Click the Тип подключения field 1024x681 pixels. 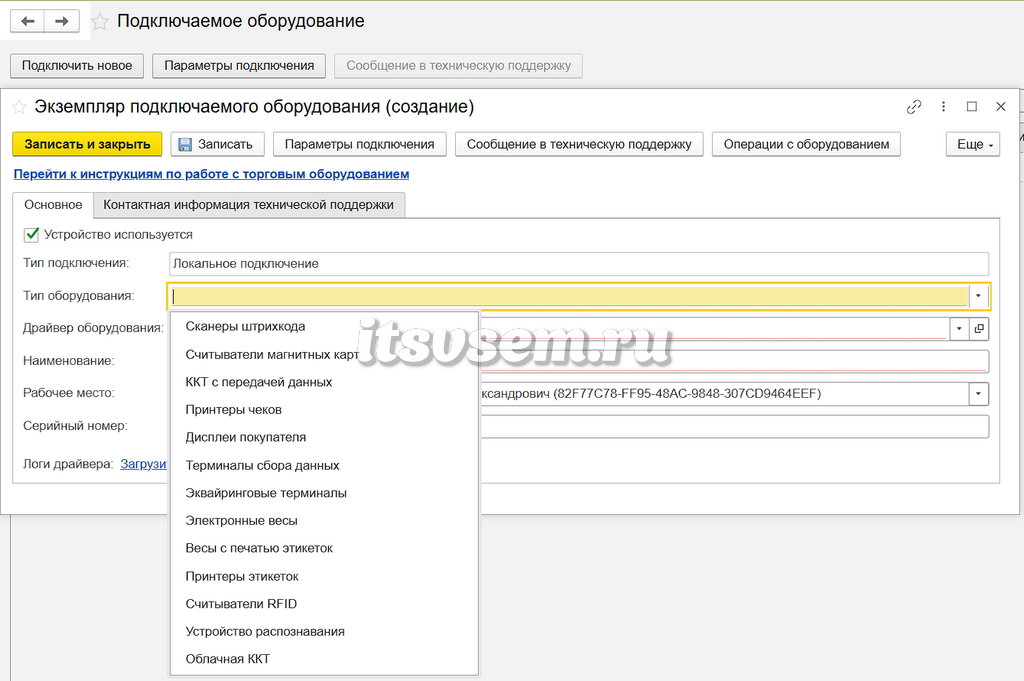579,264
